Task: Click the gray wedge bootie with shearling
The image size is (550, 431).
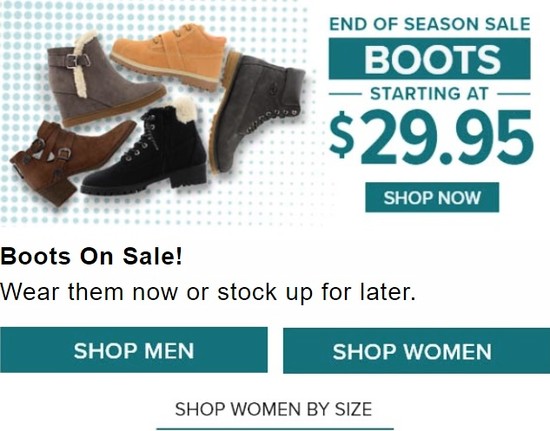Action: [x=102, y=81]
